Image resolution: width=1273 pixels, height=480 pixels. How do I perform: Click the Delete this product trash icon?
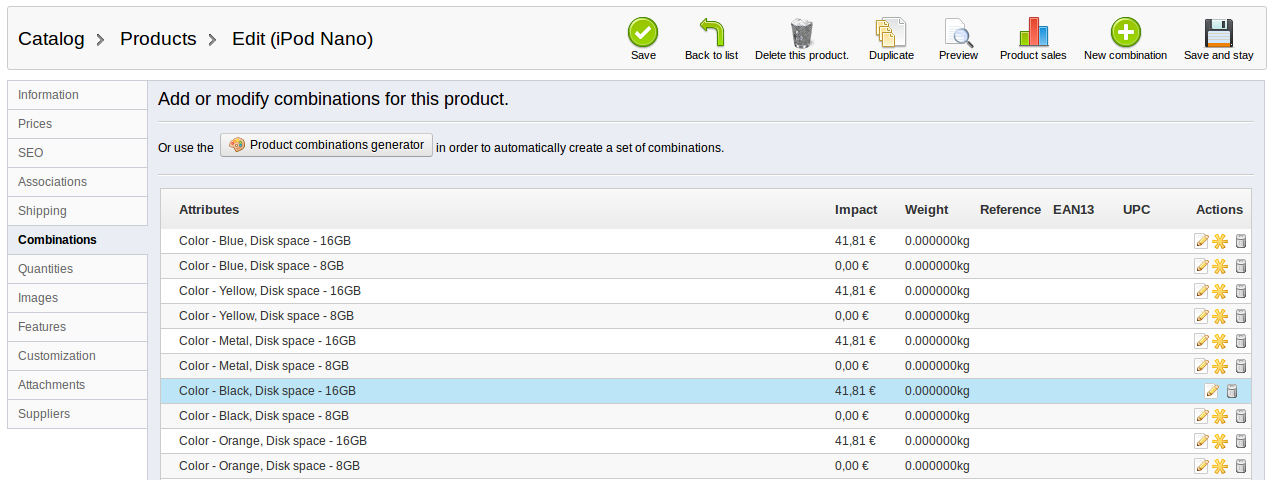(801, 32)
